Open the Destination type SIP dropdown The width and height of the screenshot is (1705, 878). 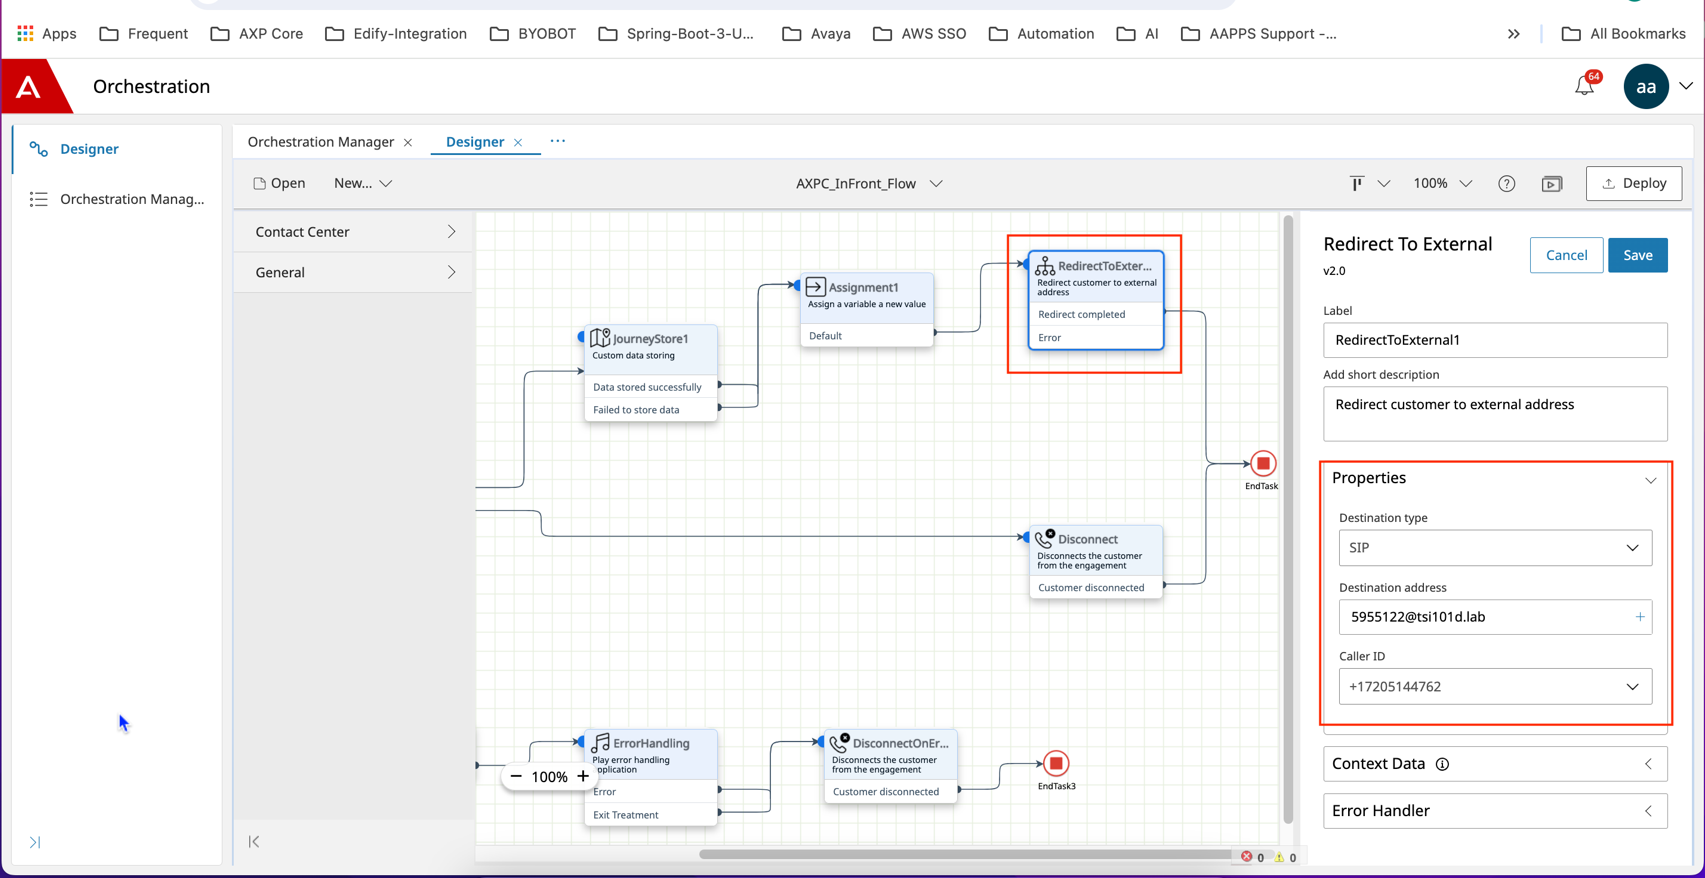point(1495,548)
